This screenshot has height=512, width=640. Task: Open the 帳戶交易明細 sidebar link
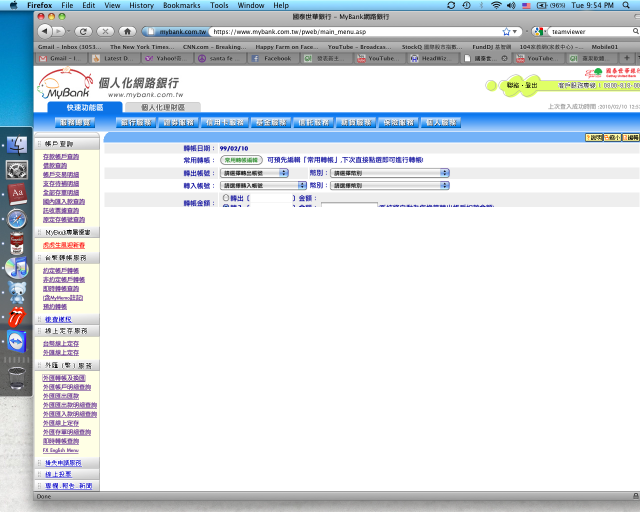click(x=61, y=175)
